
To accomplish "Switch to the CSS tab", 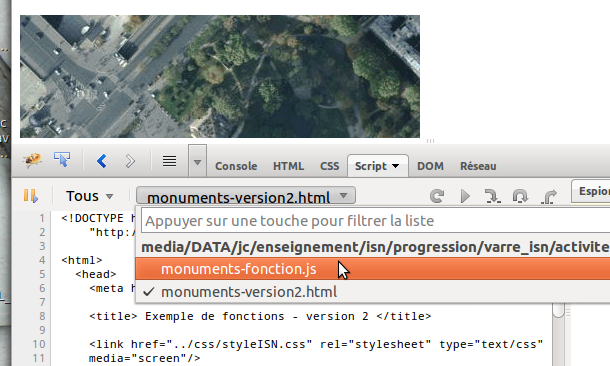I will pyautogui.click(x=330, y=166).
